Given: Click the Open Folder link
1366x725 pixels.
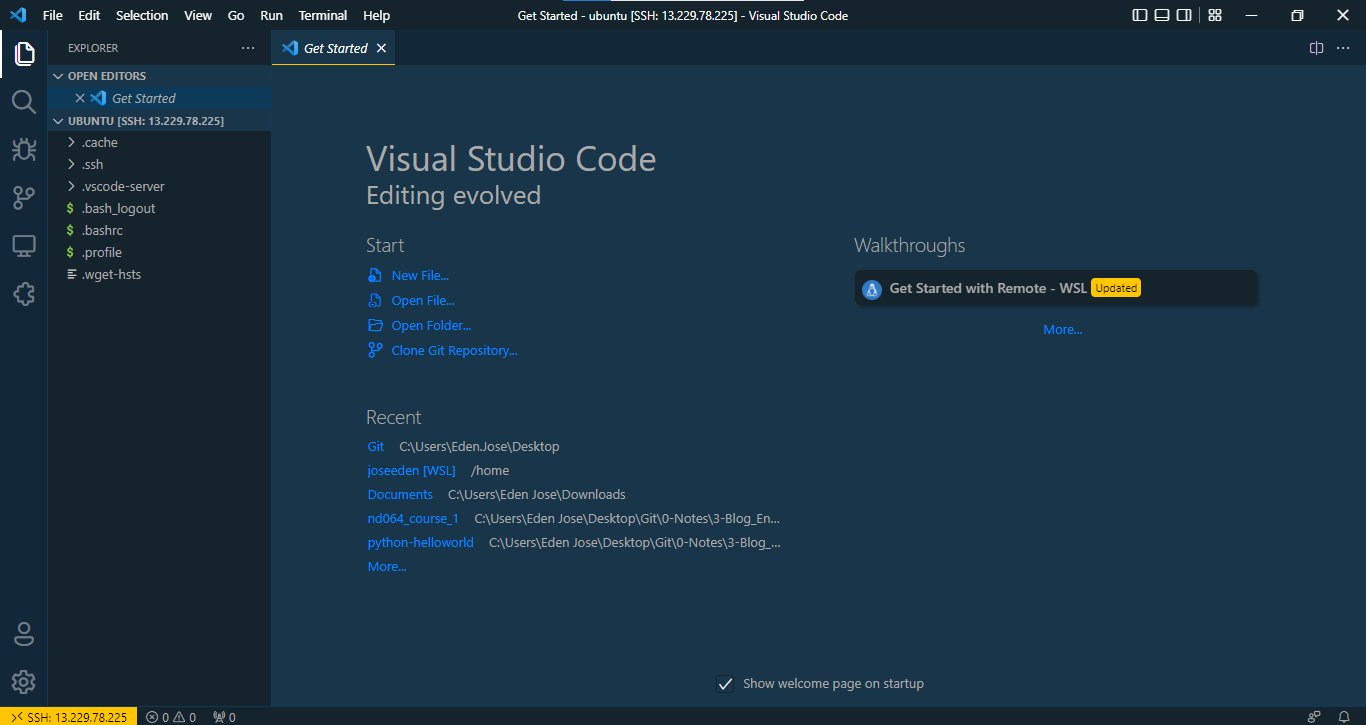Looking at the screenshot, I should (x=431, y=325).
